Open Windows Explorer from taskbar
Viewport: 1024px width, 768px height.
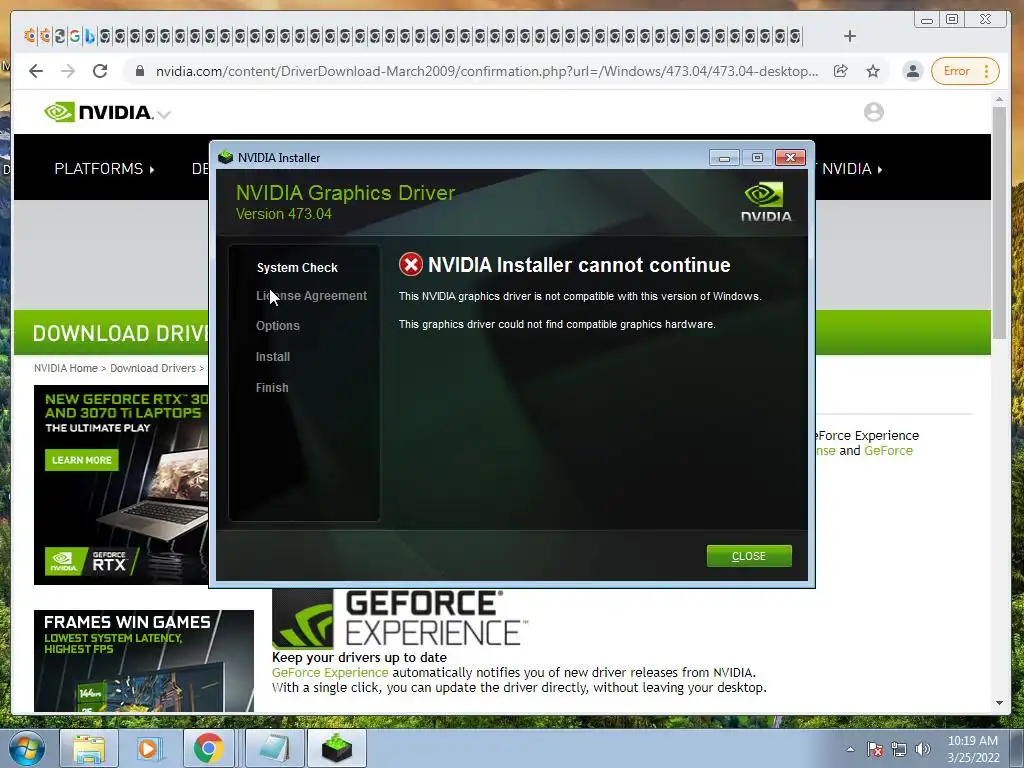point(89,748)
